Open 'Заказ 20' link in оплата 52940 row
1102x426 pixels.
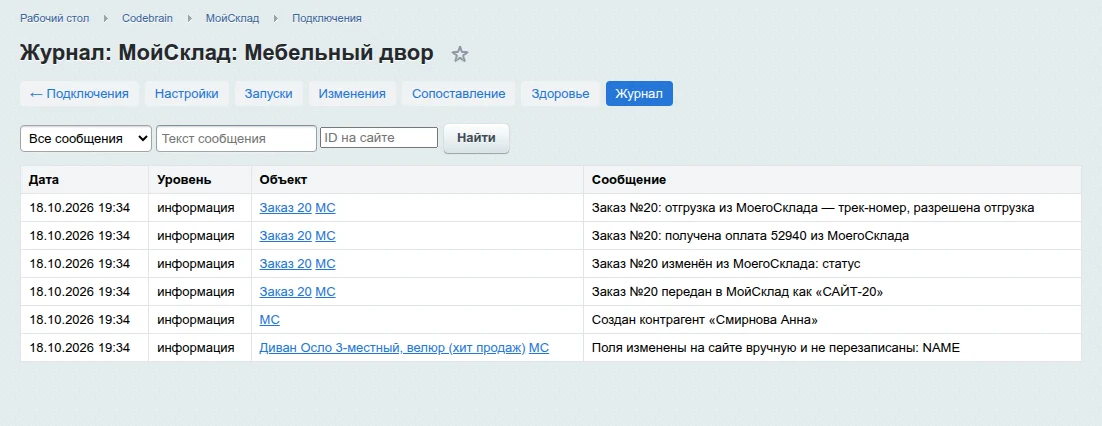(285, 235)
